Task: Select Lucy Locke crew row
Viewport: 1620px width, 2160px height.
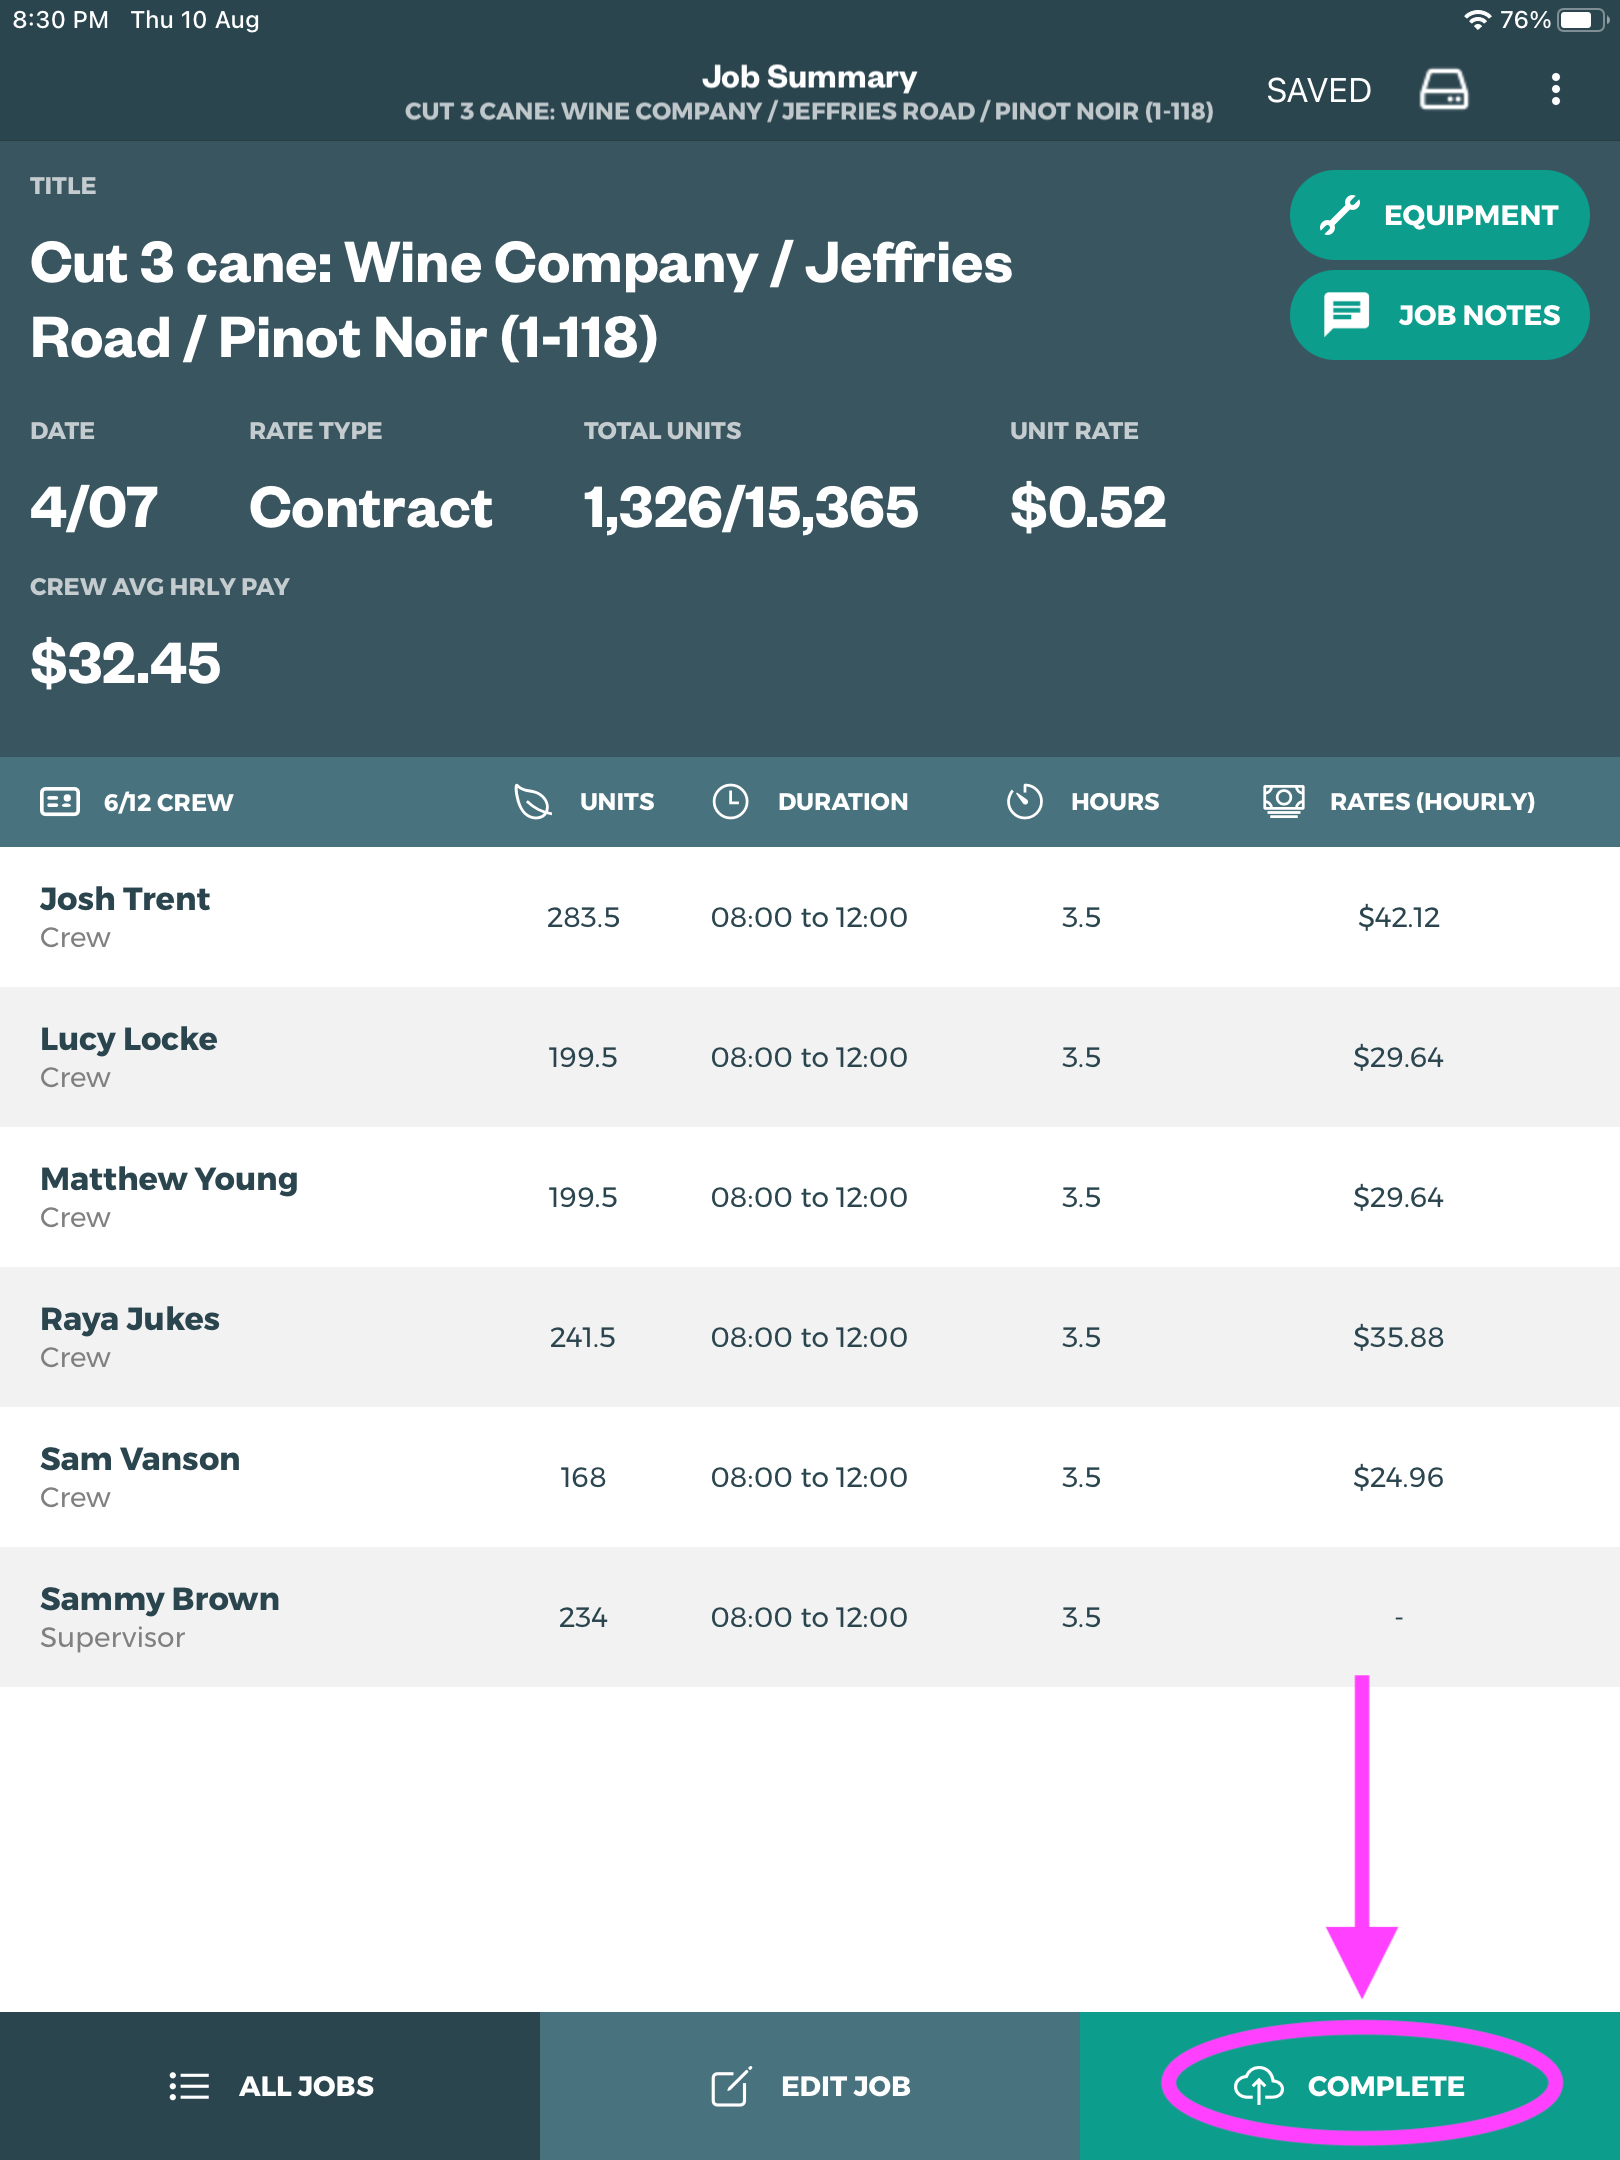Action: [x=810, y=1057]
